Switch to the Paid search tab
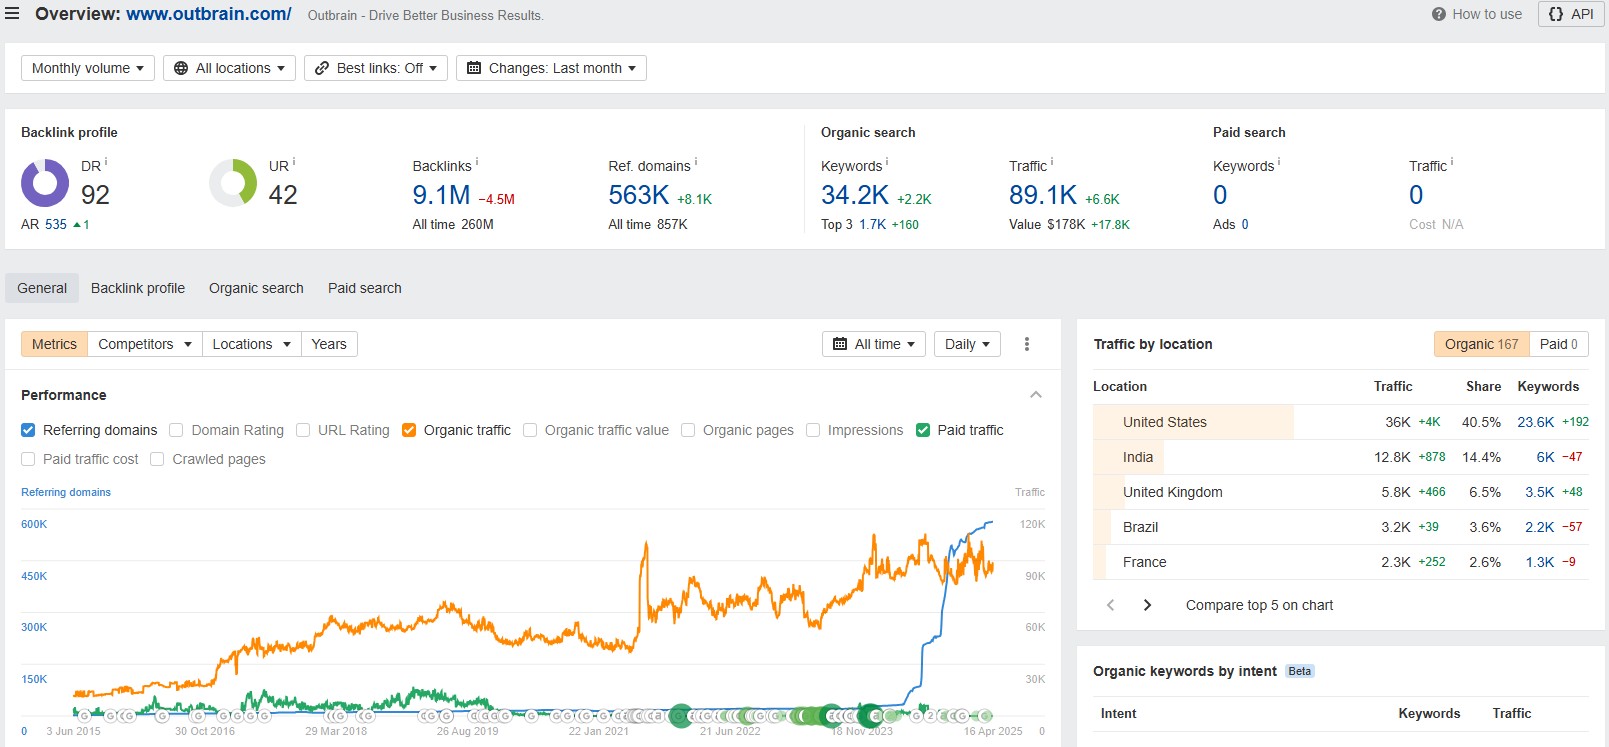1609x747 pixels. 365,288
